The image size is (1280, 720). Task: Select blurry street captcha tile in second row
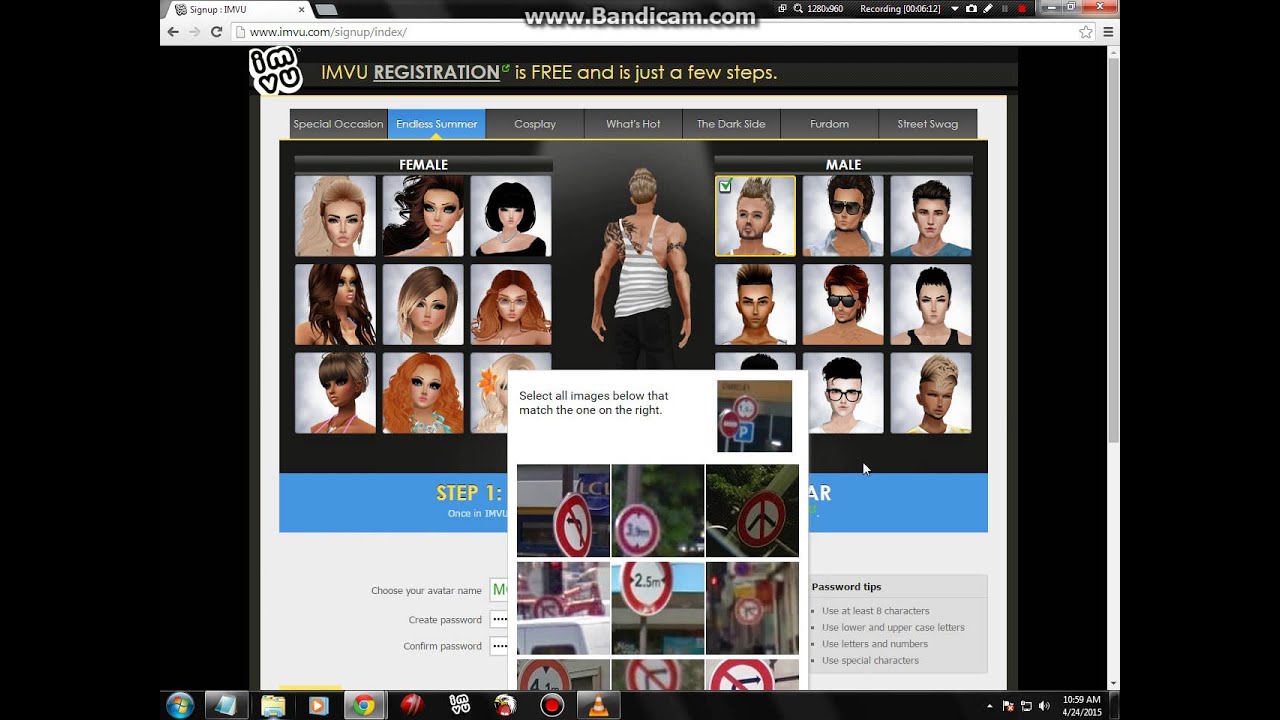click(x=752, y=608)
